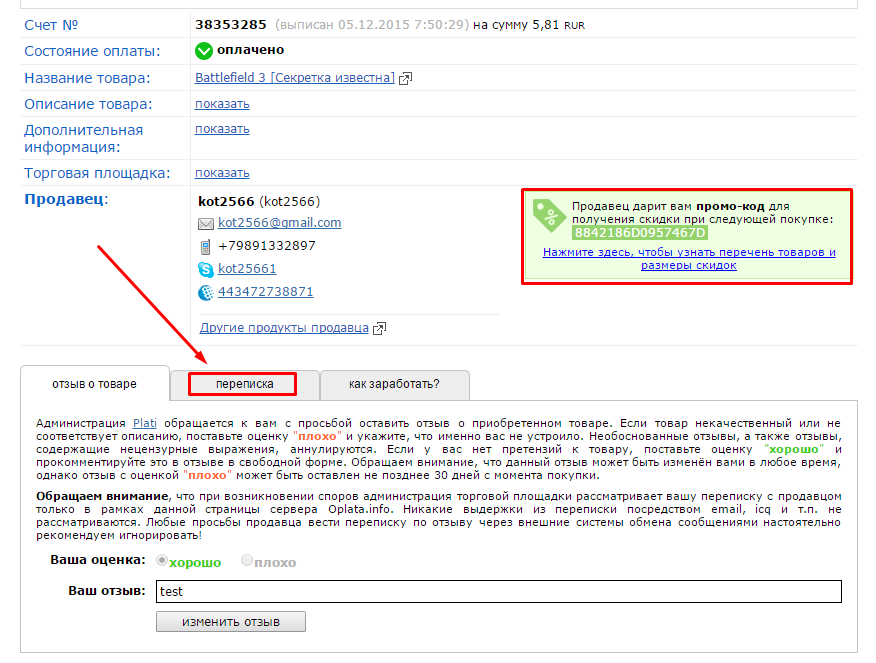This screenshot has height=663, width=876.
Task: Expand Дополнительная информация with показать link
Action: coord(222,129)
